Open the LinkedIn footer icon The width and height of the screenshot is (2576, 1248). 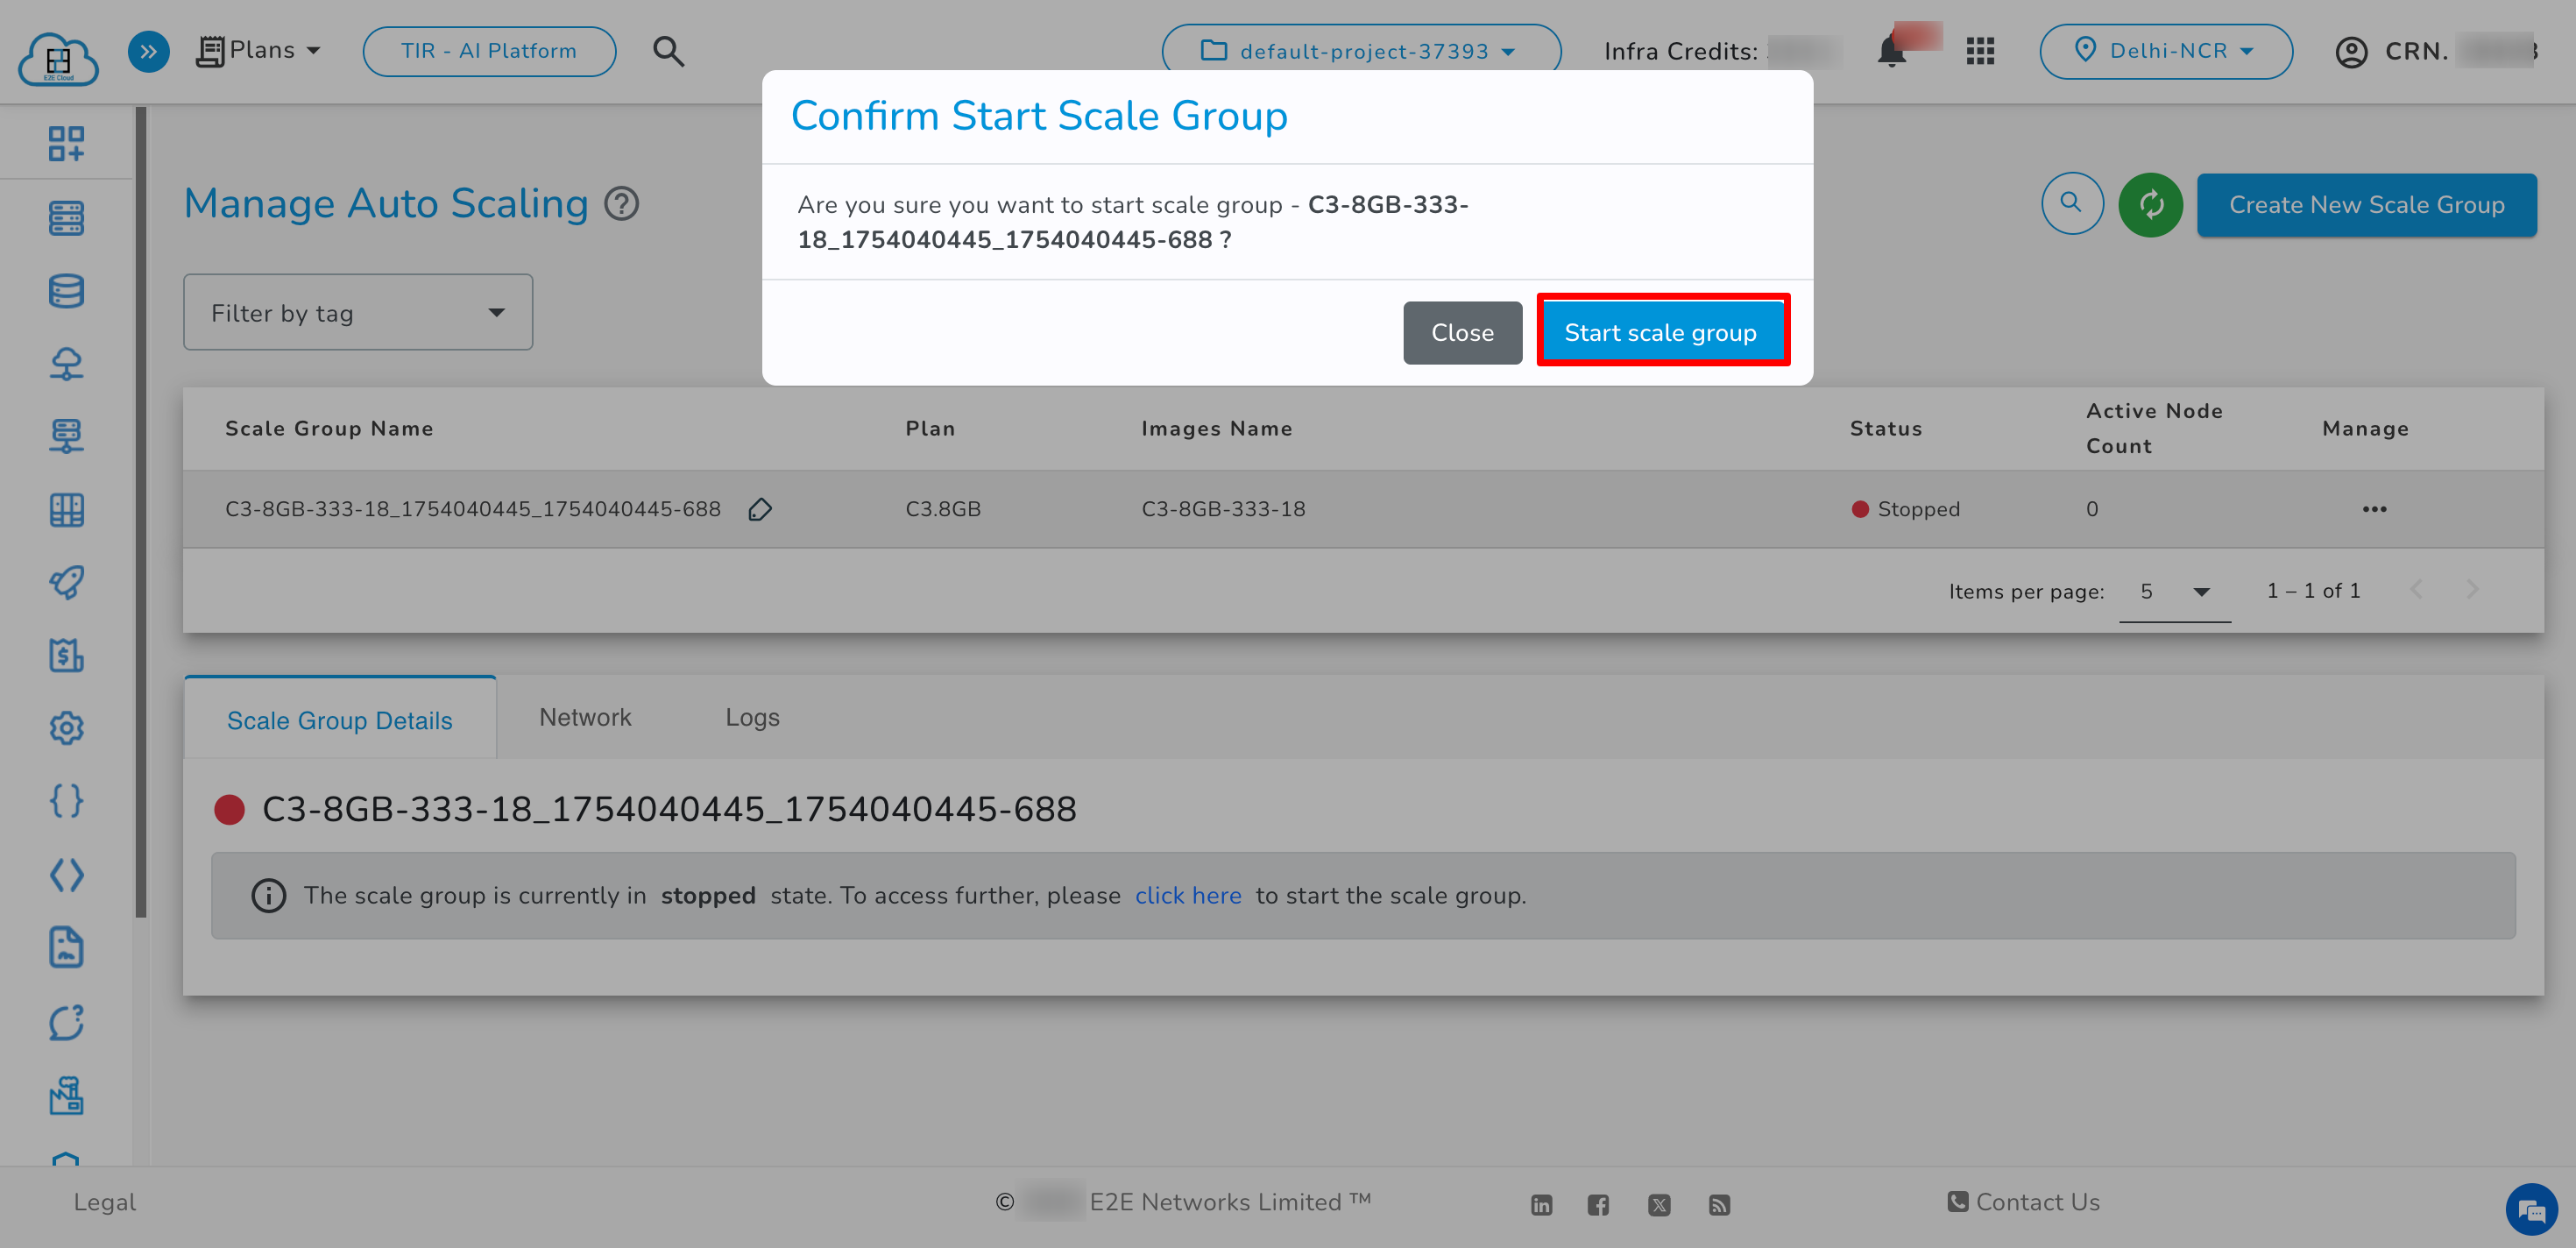click(x=1541, y=1204)
